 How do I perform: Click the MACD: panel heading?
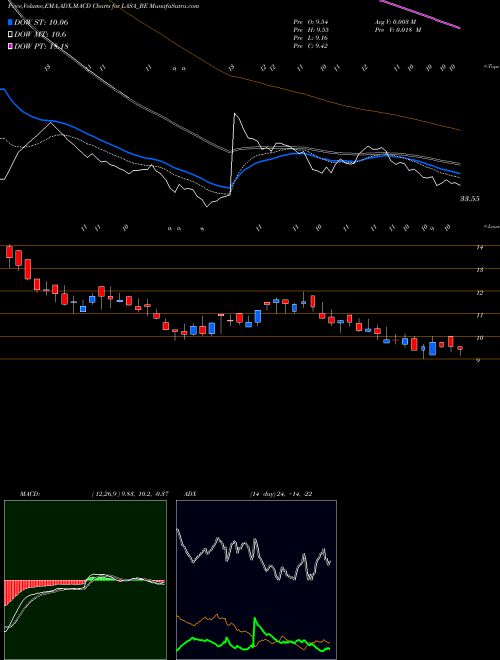pos(29,494)
